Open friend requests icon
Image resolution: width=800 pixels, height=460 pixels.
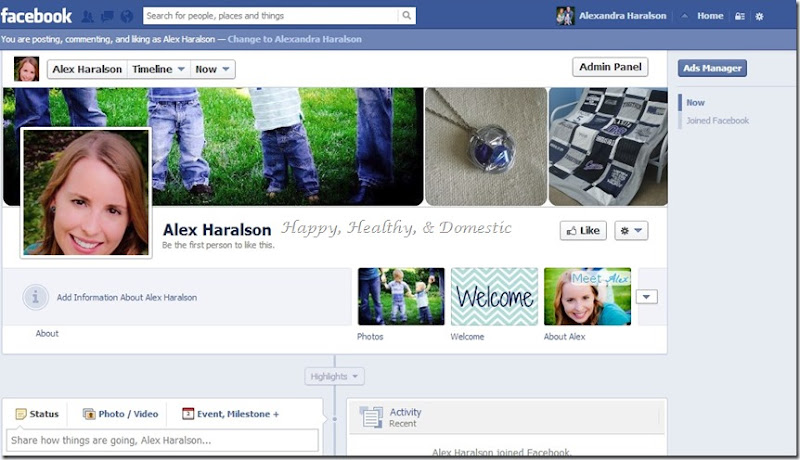88,17
